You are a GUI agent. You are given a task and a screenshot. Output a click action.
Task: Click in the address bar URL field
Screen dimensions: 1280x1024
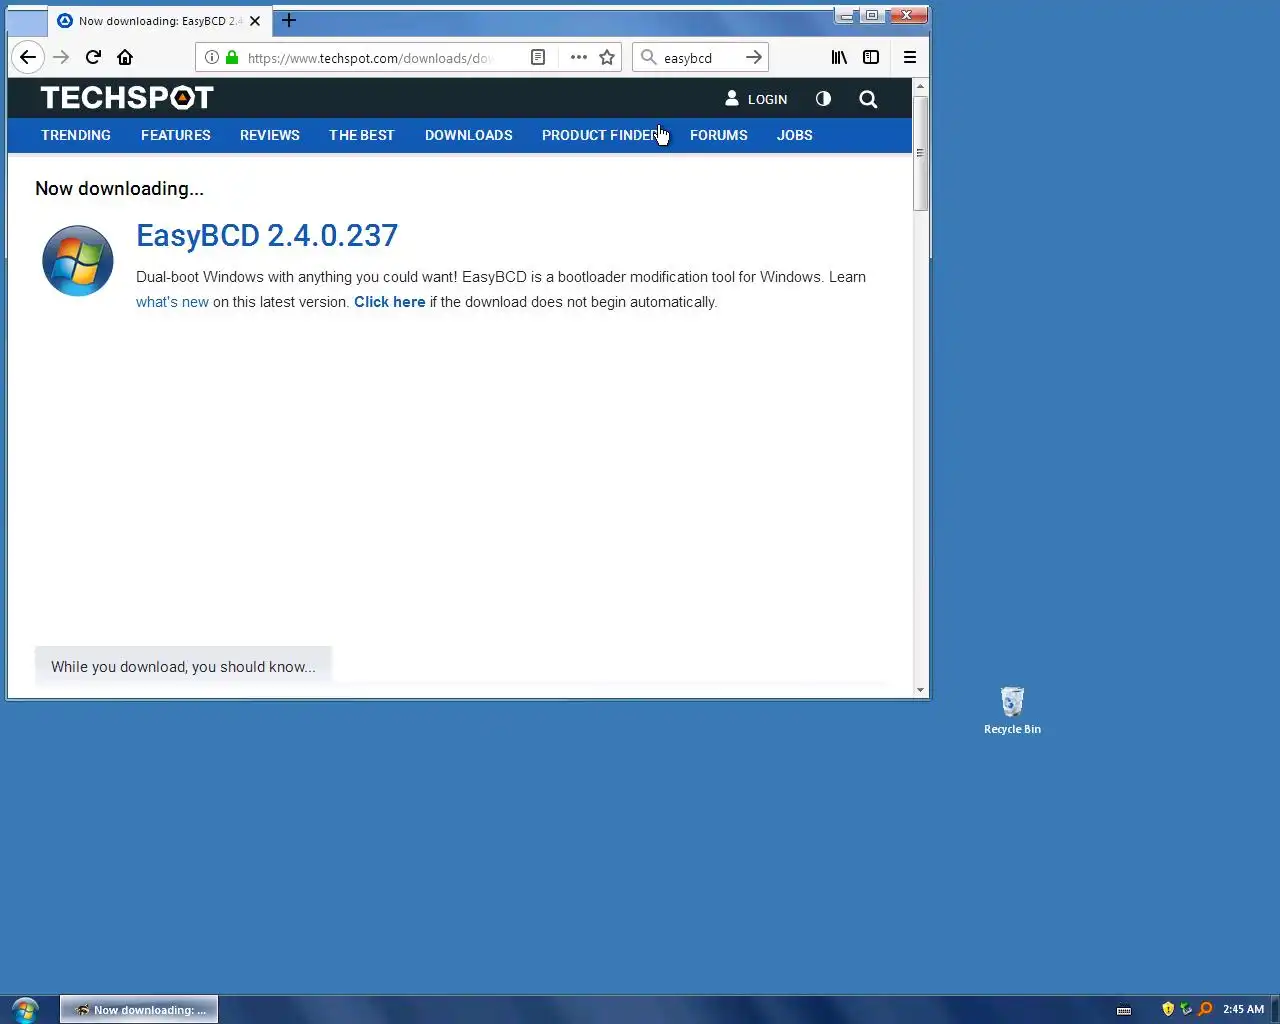pyautogui.click(x=370, y=57)
